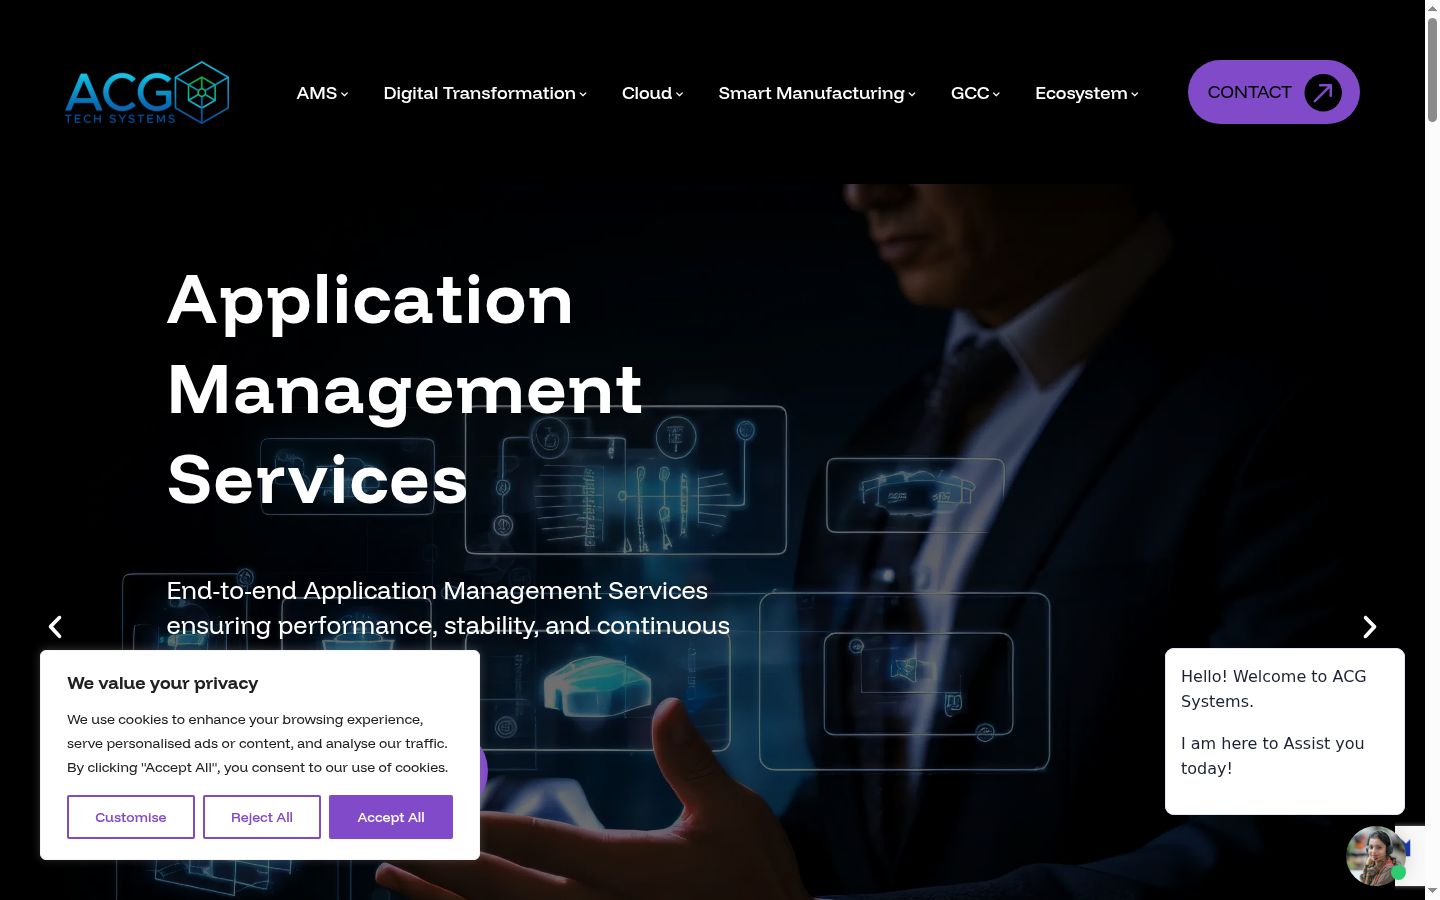The image size is (1440, 900).
Task: Open the Digital Transformation menu item
Action: [480, 93]
